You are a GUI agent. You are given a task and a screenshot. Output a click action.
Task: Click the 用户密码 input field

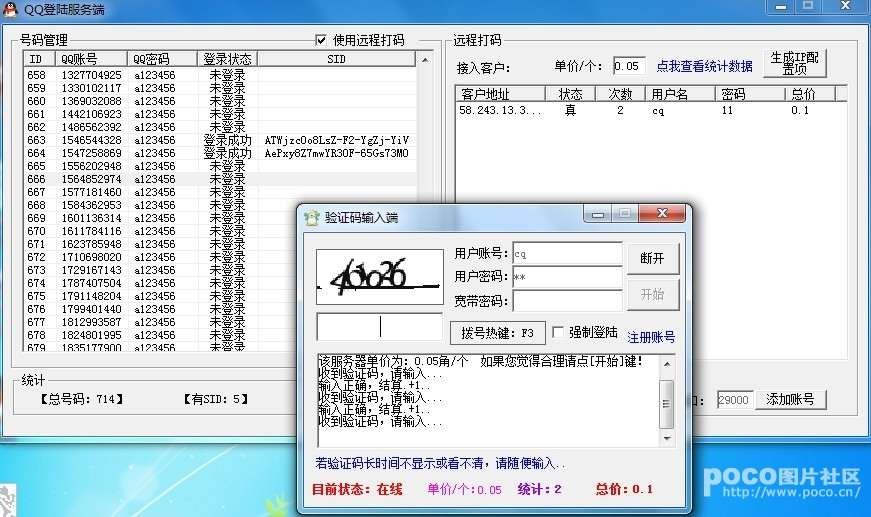pos(567,277)
